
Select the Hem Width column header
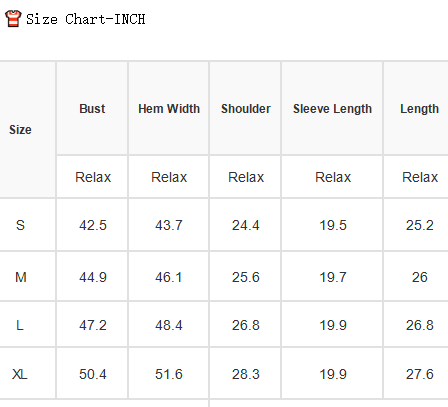pos(169,109)
